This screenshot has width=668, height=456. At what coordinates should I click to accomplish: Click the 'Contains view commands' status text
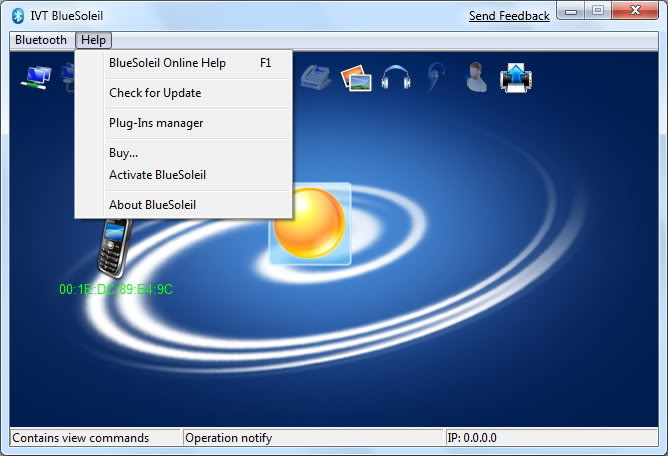tap(81, 438)
